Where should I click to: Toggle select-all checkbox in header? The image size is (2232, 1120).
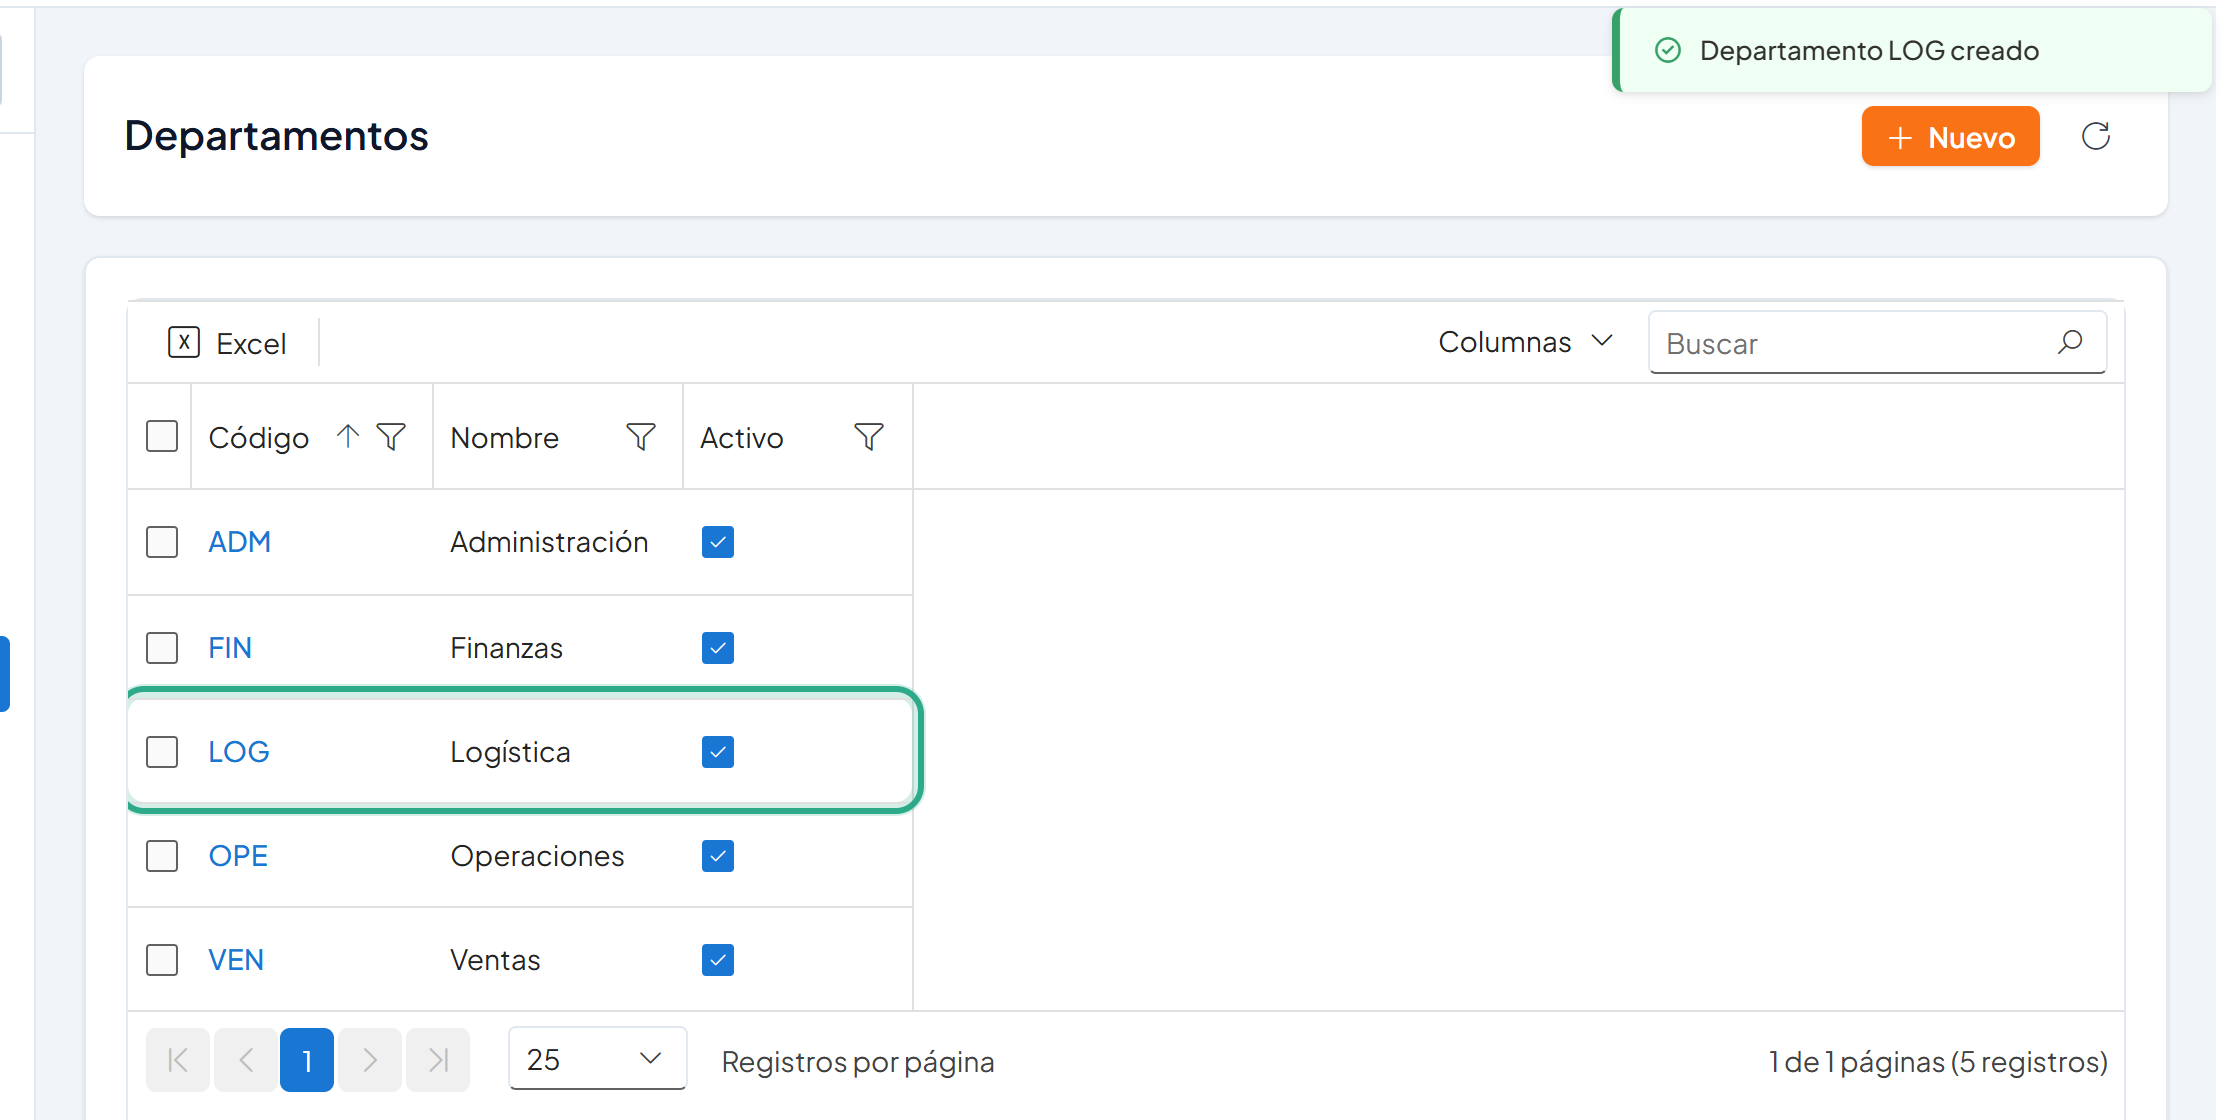[x=162, y=436]
